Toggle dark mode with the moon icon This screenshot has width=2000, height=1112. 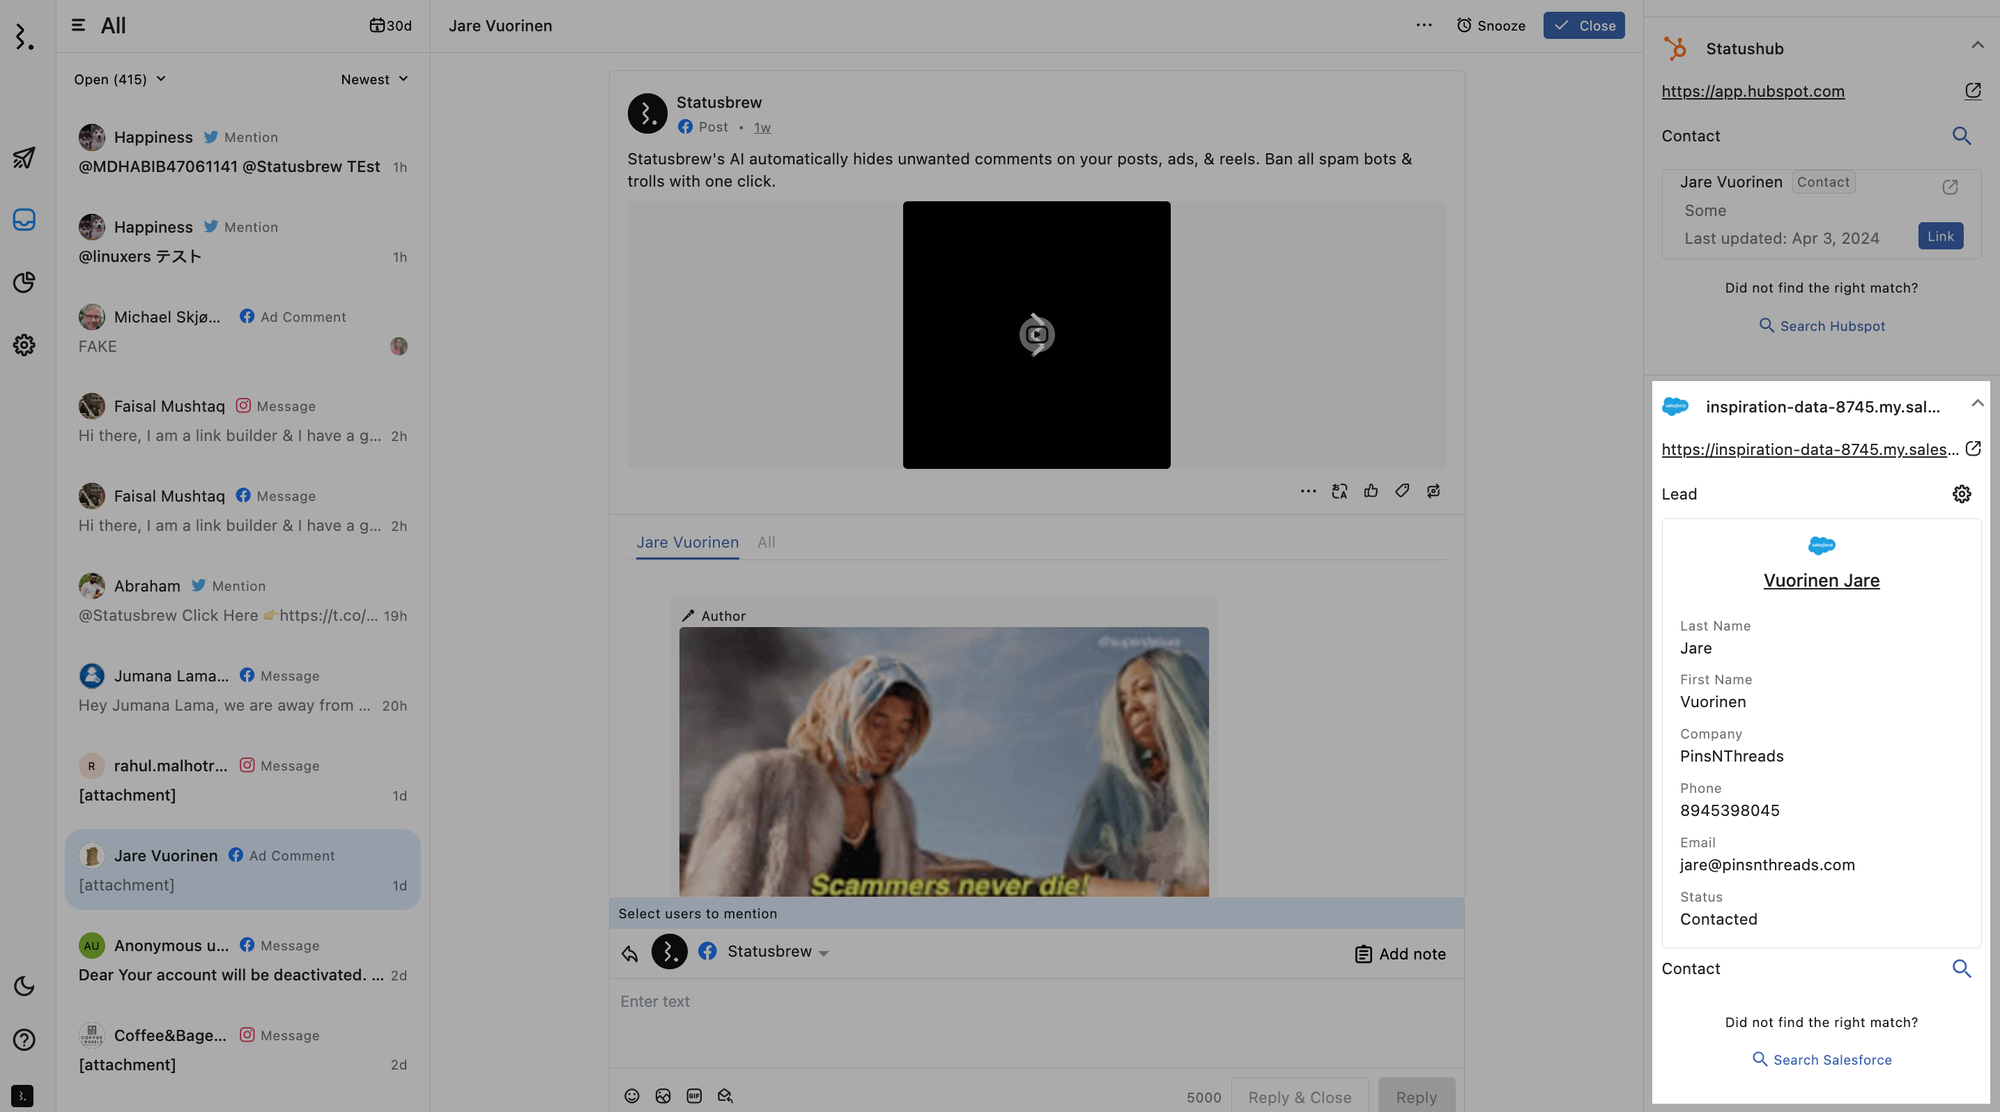[x=24, y=986]
